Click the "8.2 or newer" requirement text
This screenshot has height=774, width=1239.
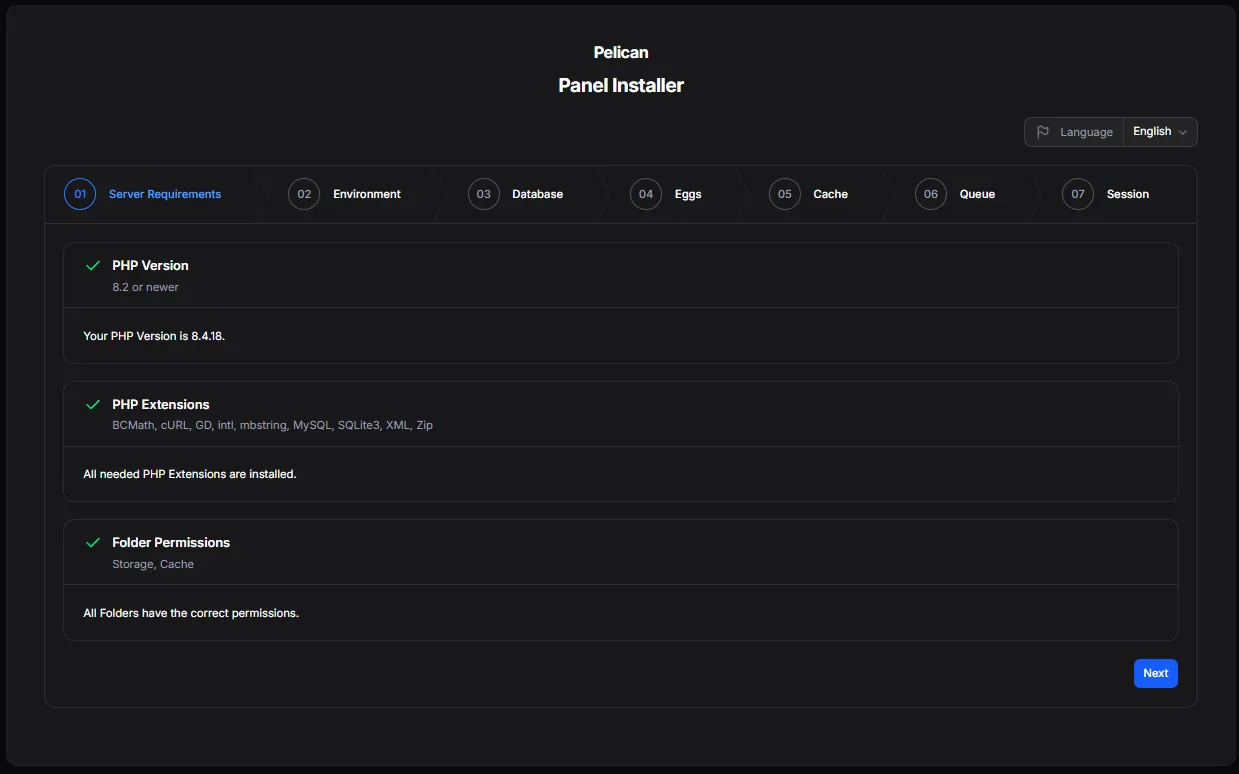point(146,287)
